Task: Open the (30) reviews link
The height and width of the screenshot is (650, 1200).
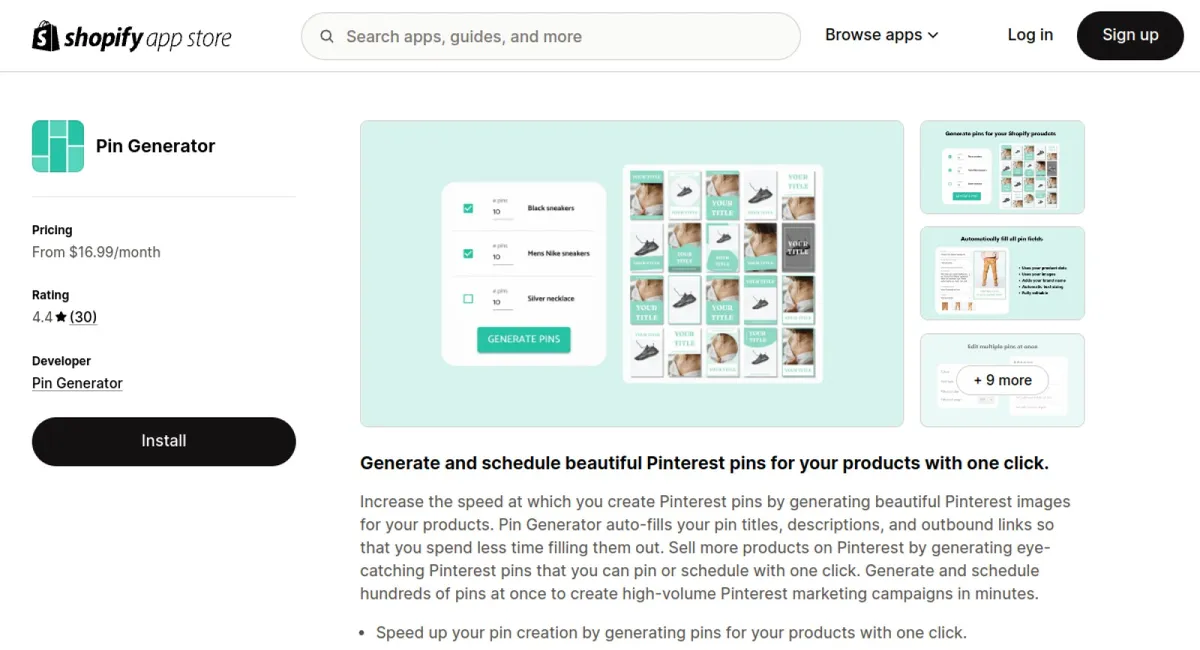Action: pos(83,317)
